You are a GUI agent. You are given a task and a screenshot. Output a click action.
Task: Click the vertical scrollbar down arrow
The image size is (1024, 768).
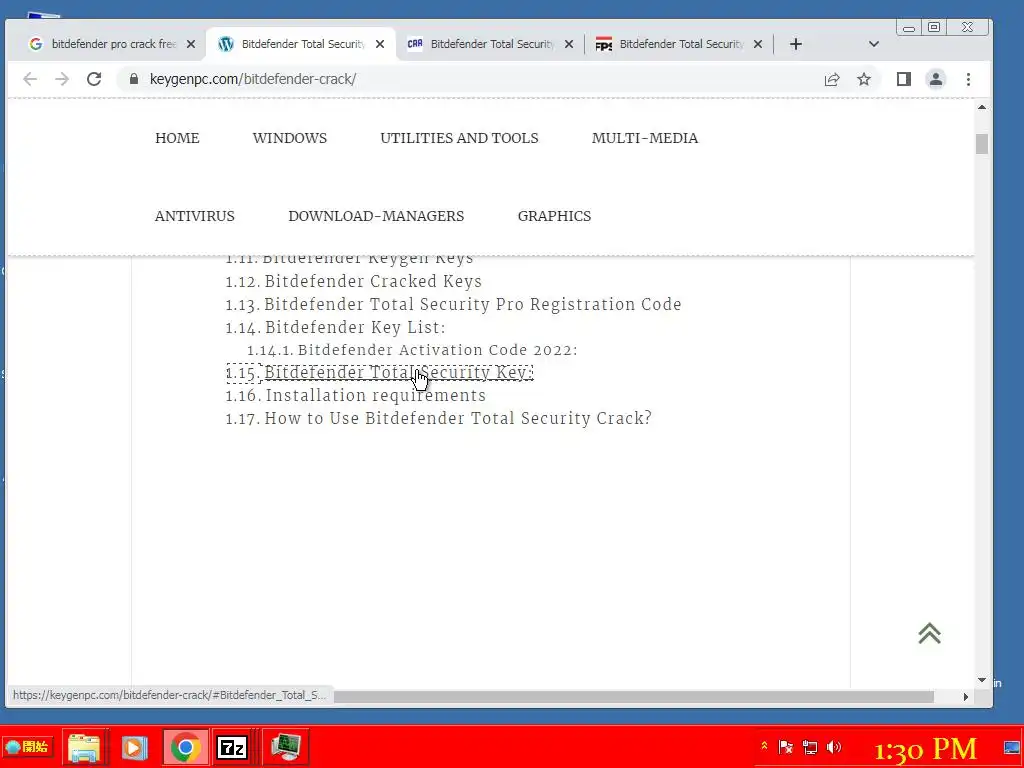point(982,680)
